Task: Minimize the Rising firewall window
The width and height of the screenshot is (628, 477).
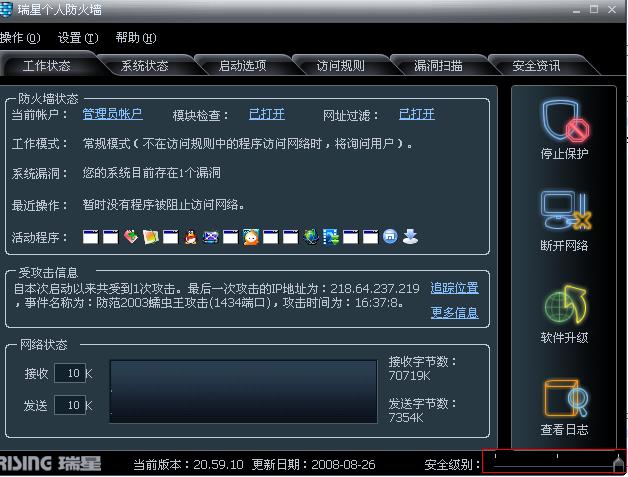Action: coord(576,10)
